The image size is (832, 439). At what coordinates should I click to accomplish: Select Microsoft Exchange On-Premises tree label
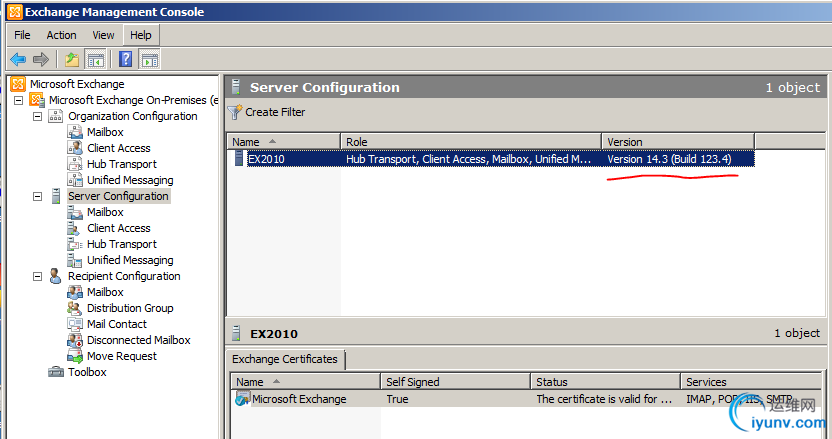pos(134,100)
